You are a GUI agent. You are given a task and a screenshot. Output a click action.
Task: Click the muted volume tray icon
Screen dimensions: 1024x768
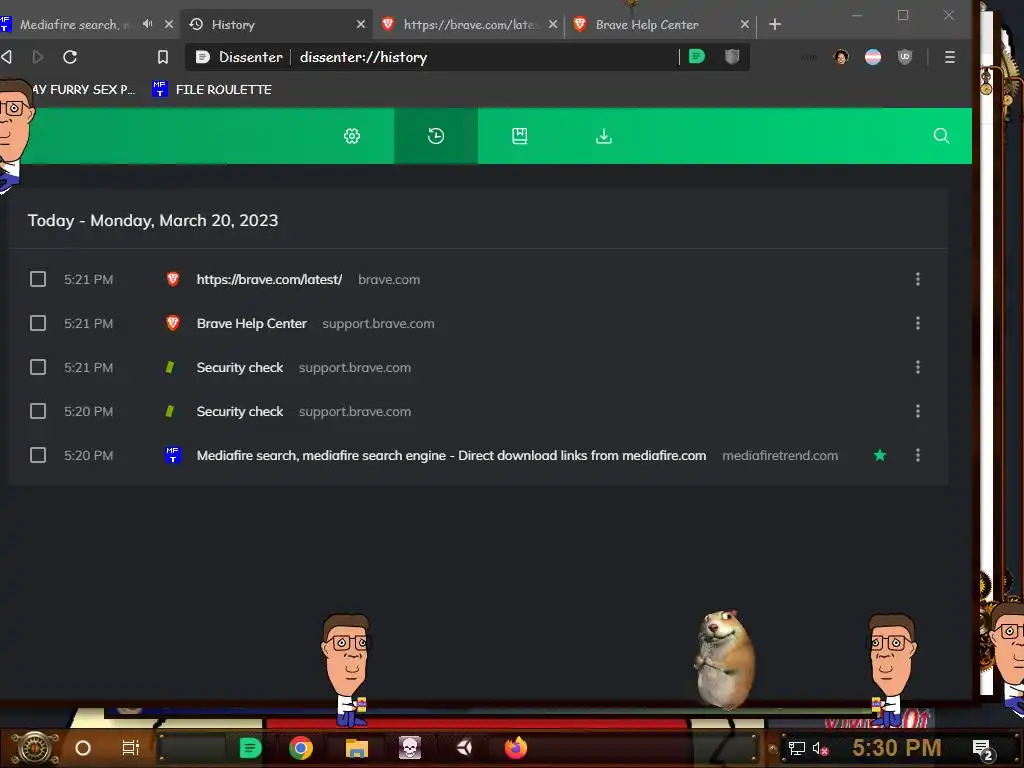820,749
